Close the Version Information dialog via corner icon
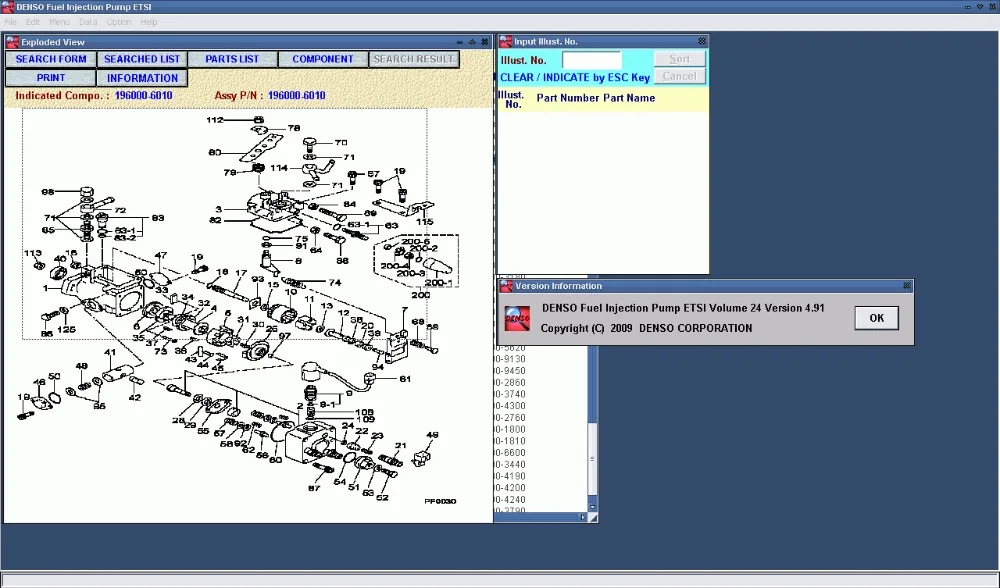The width and height of the screenshot is (1000, 588). coord(905,286)
